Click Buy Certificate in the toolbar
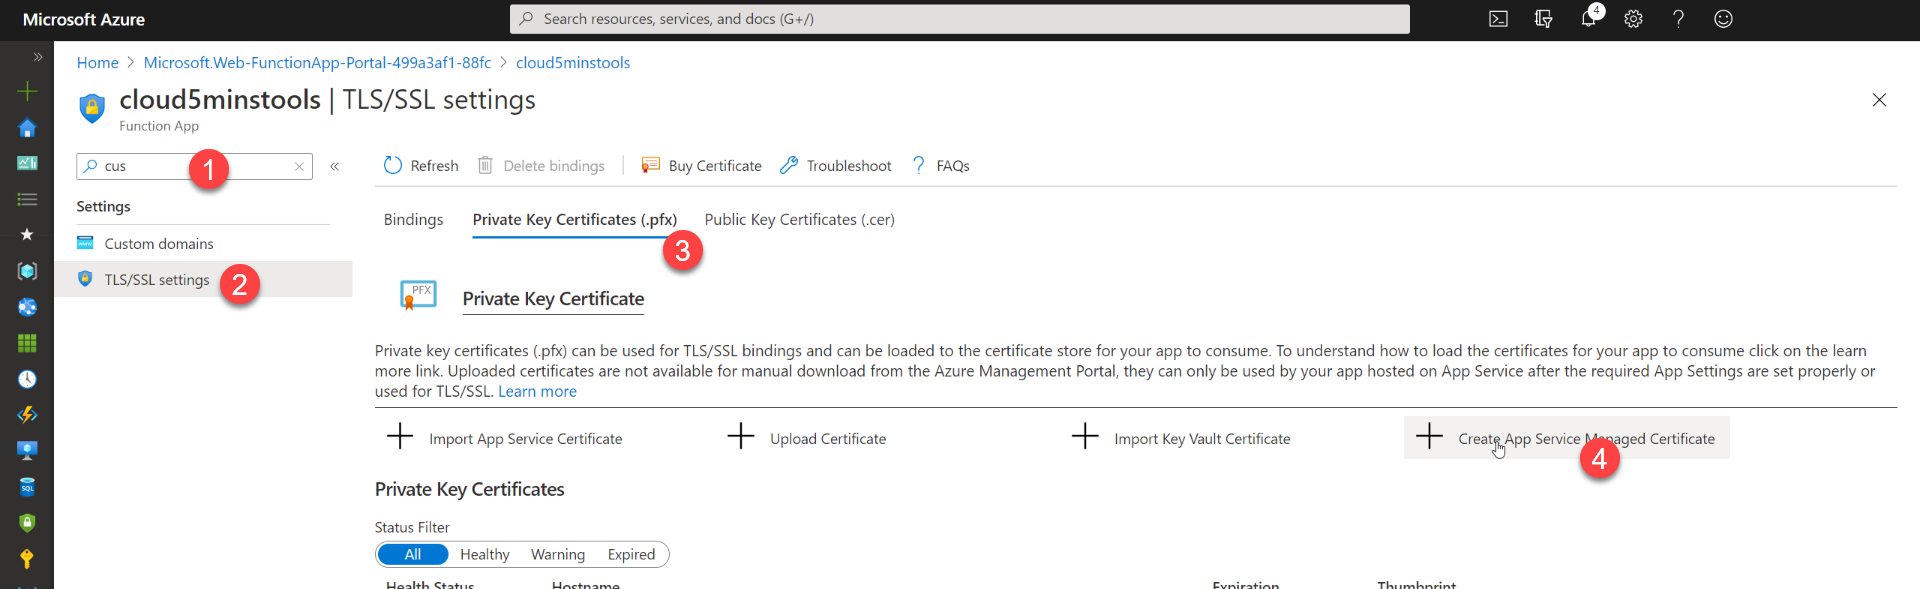 click(x=701, y=165)
